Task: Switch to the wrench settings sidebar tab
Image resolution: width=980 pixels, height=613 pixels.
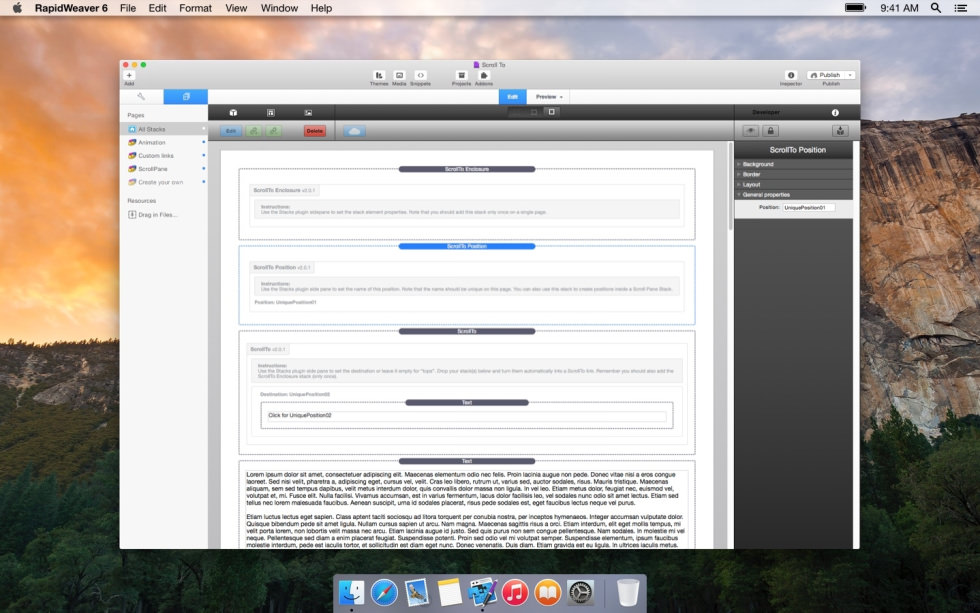Action: (x=141, y=96)
